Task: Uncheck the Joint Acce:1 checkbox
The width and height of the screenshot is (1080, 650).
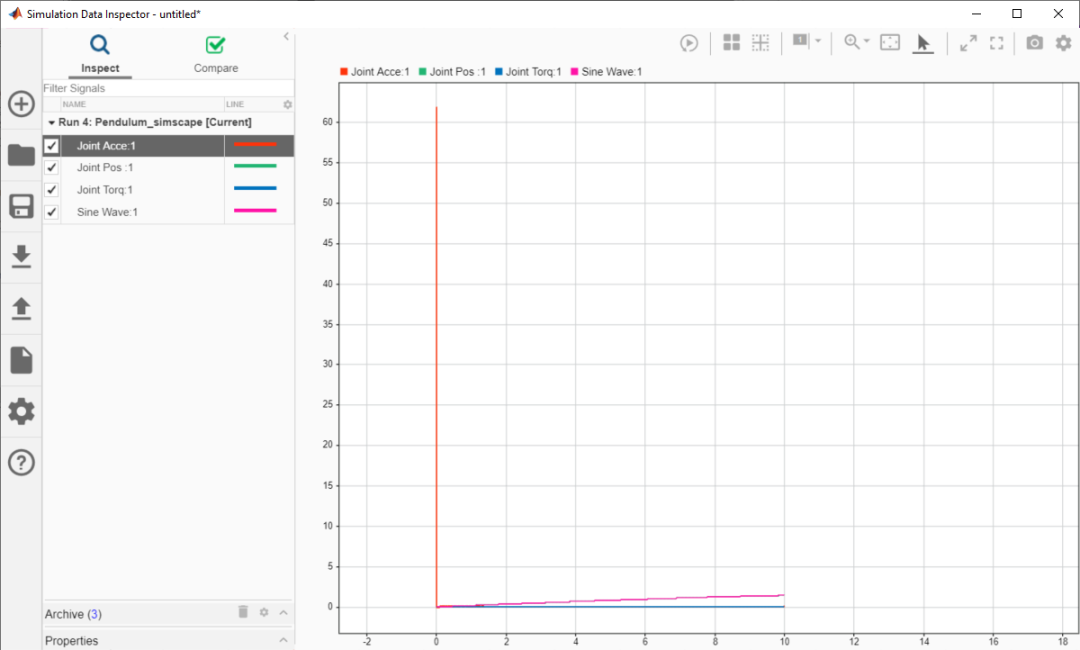Action: click(x=51, y=145)
